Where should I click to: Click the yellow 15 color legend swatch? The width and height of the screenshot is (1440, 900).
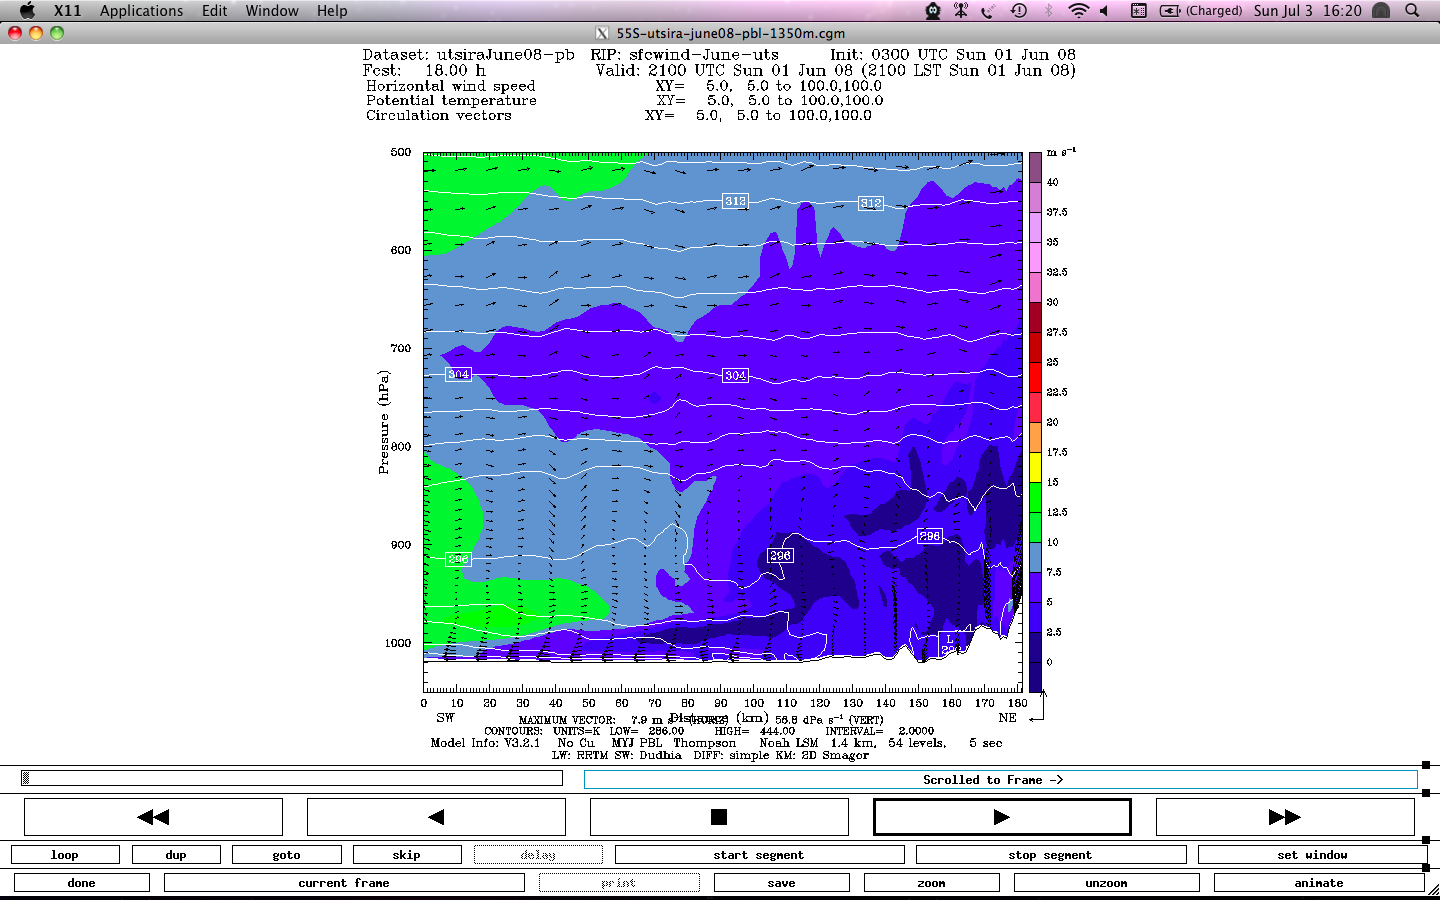point(1036,468)
